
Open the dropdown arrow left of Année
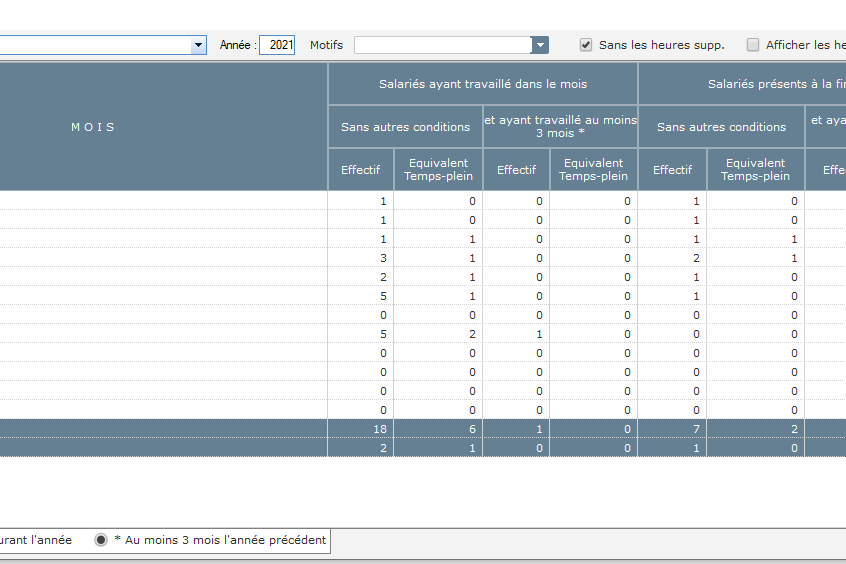tap(198, 45)
